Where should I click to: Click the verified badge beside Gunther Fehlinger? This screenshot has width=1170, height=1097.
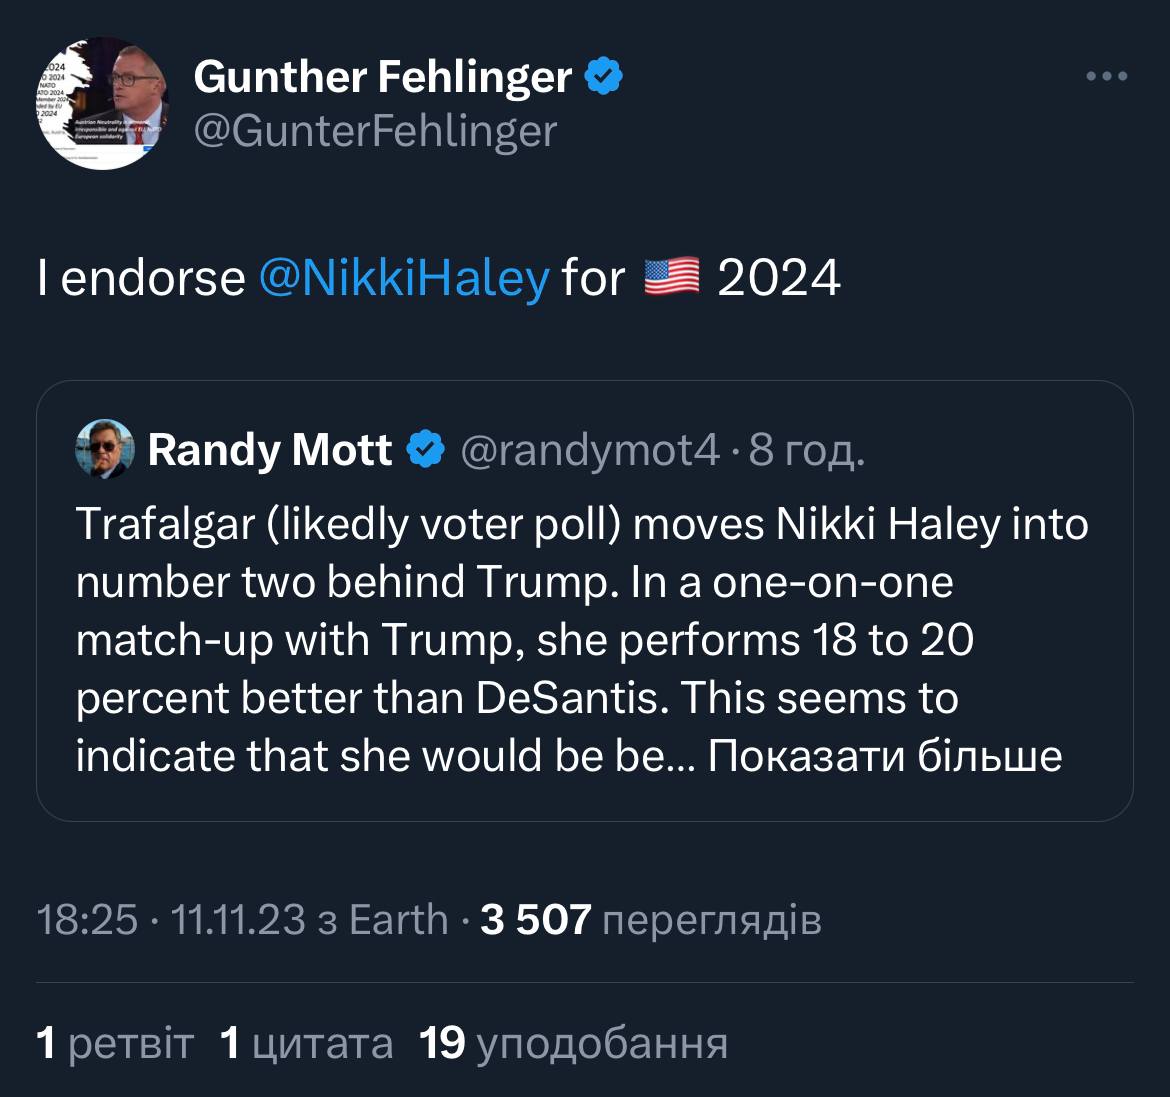(603, 77)
